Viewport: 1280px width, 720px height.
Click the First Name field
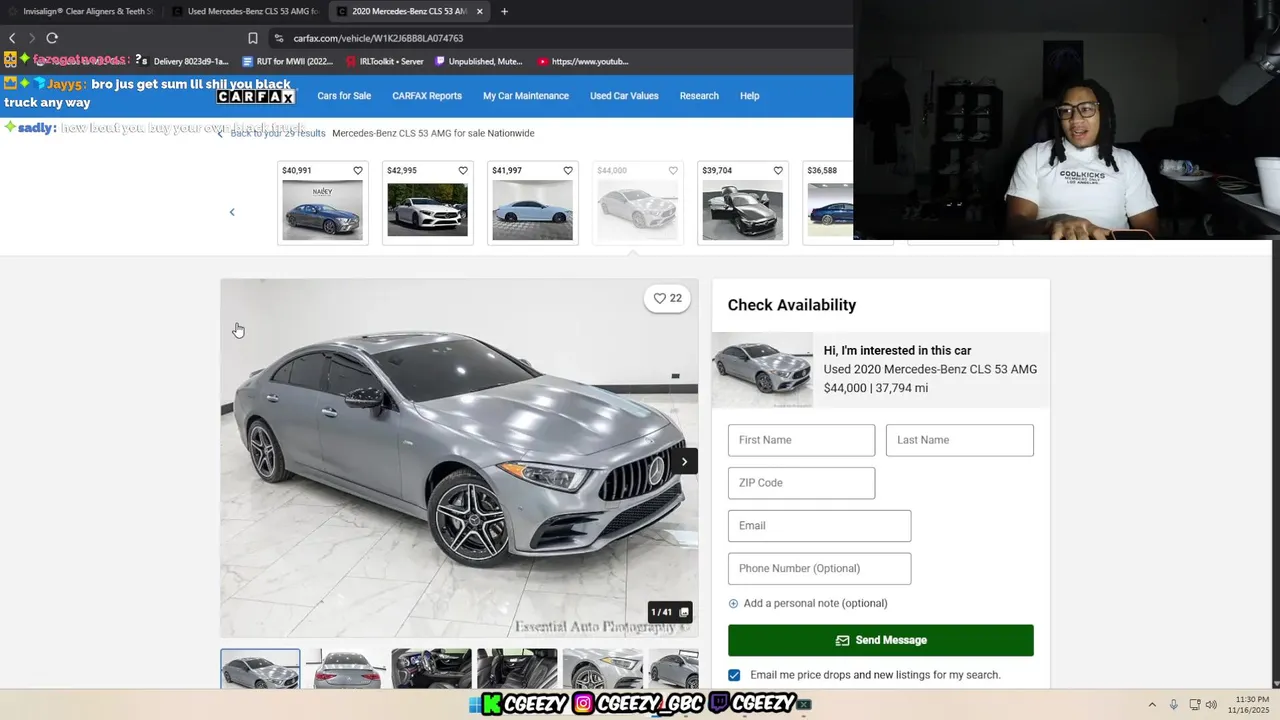[801, 440]
